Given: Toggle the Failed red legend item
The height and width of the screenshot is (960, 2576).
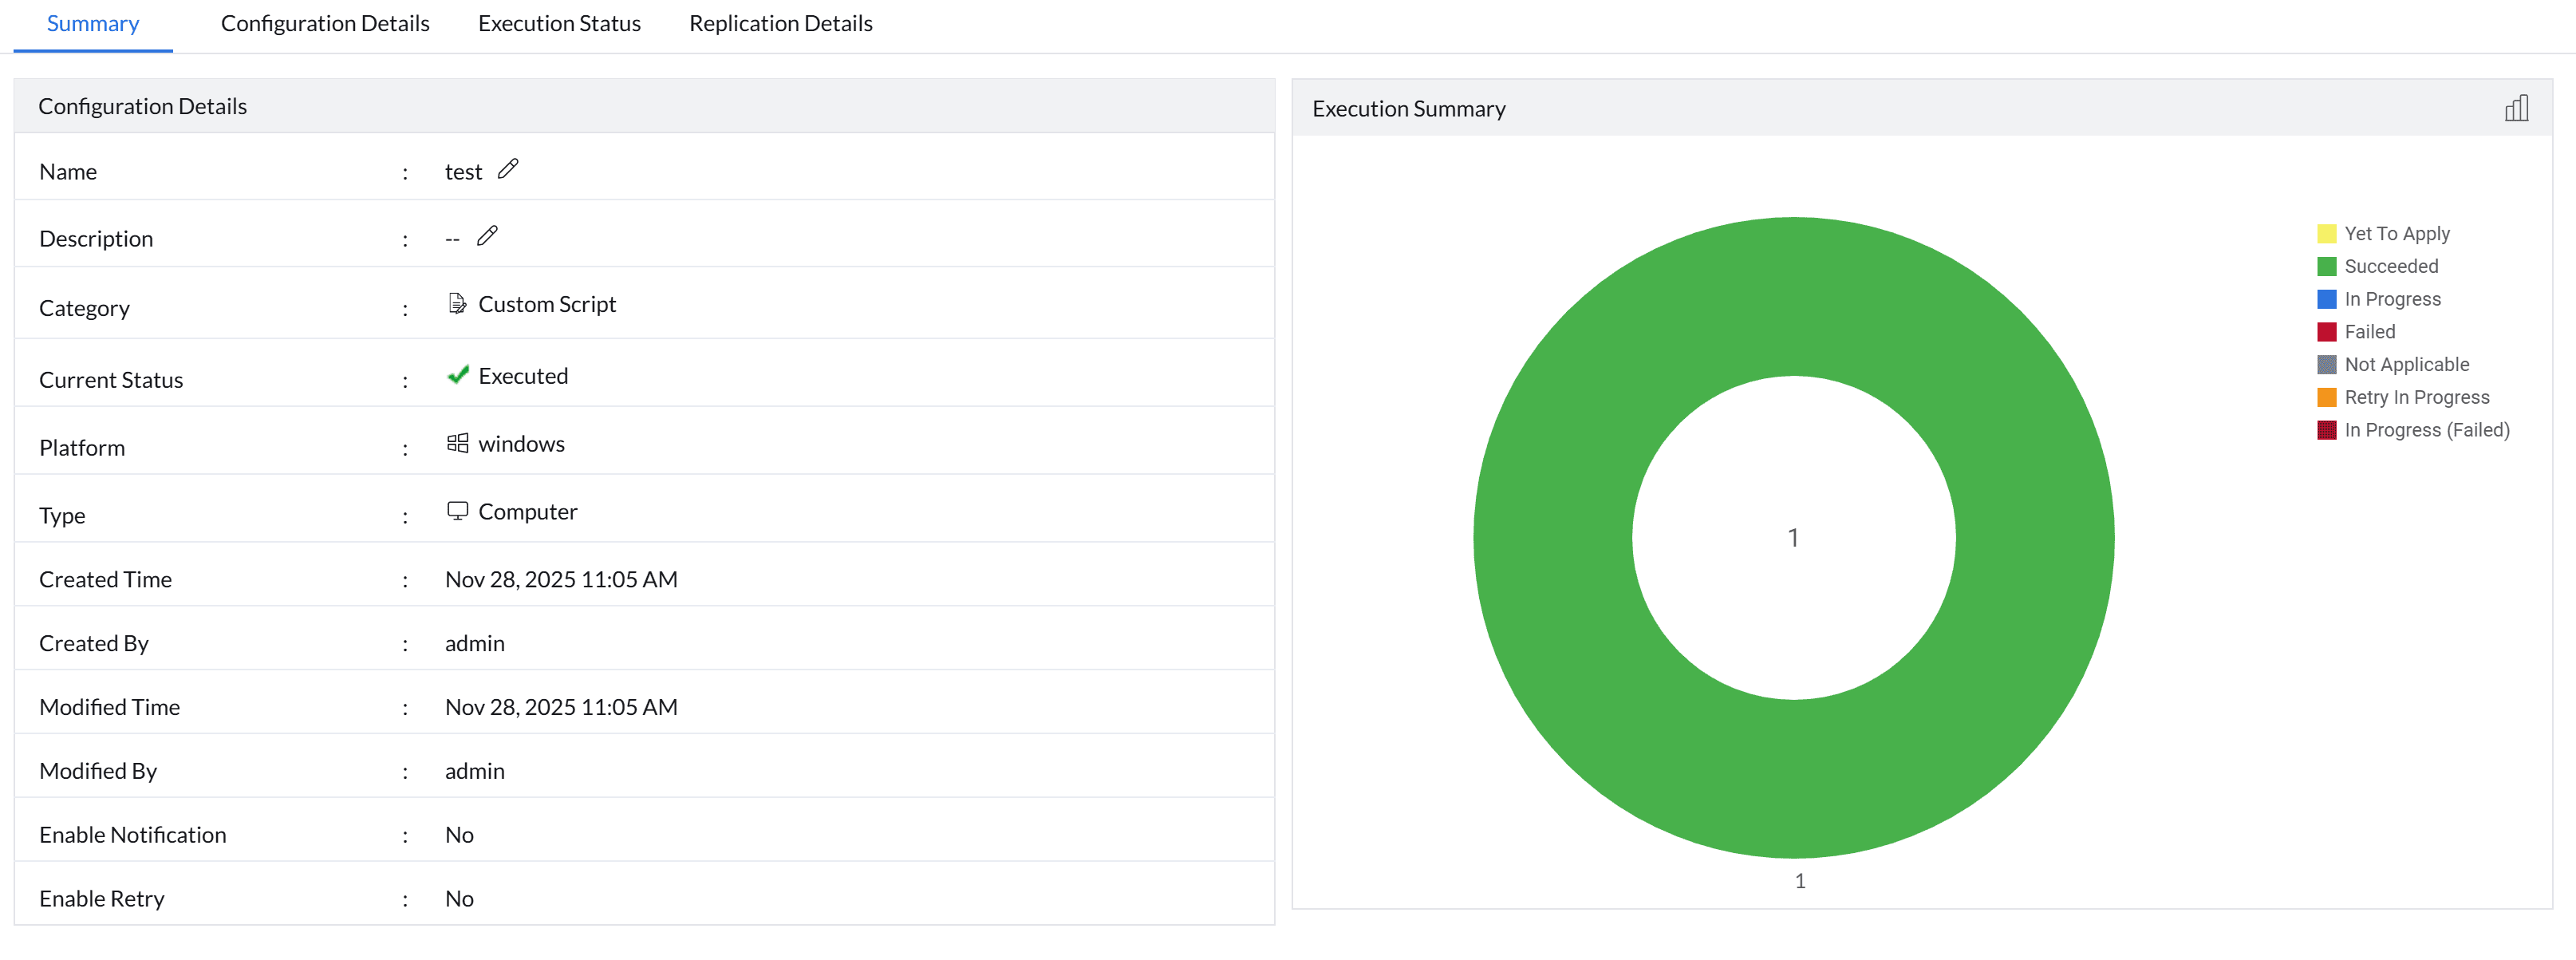Looking at the screenshot, I should pos(2369,331).
